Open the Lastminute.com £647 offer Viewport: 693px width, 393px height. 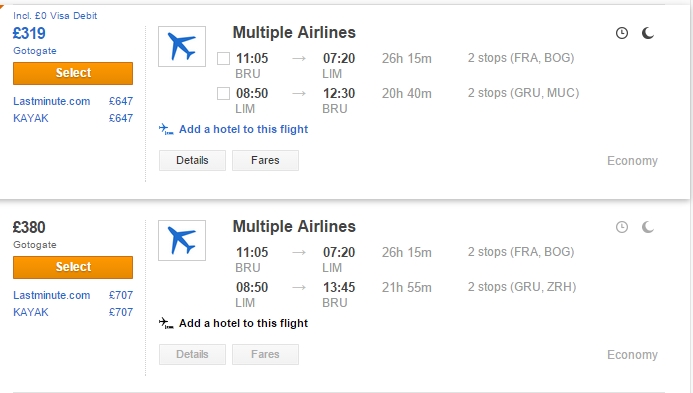click(73, 101)
